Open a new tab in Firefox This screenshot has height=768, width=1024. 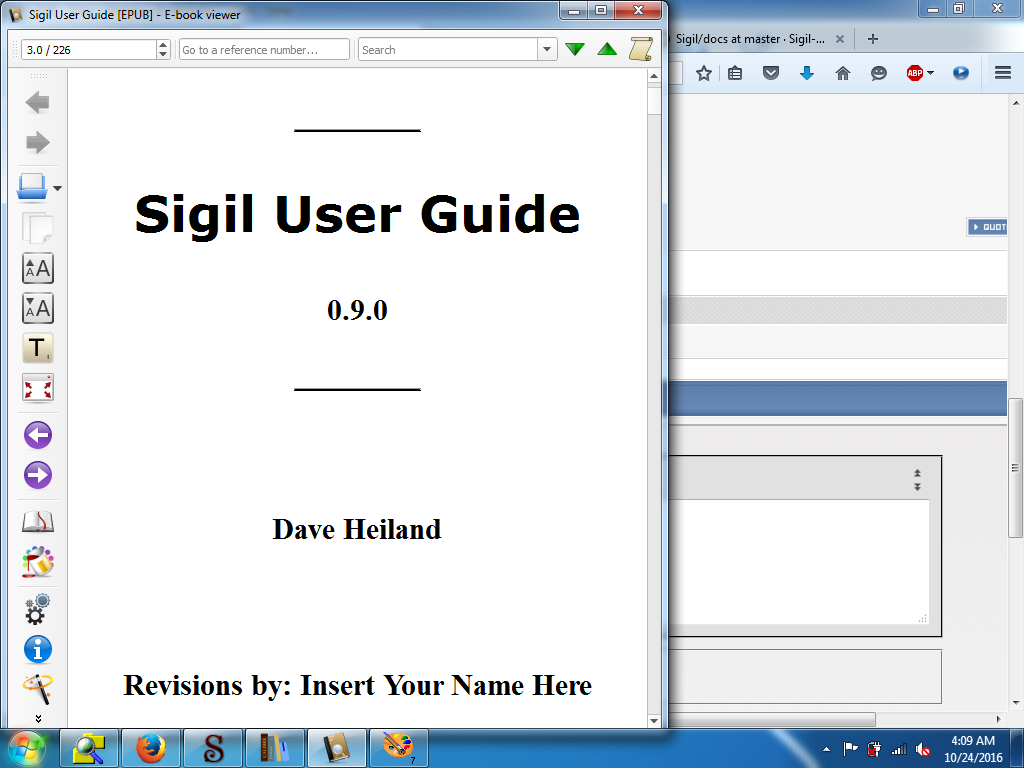(872, 39)
